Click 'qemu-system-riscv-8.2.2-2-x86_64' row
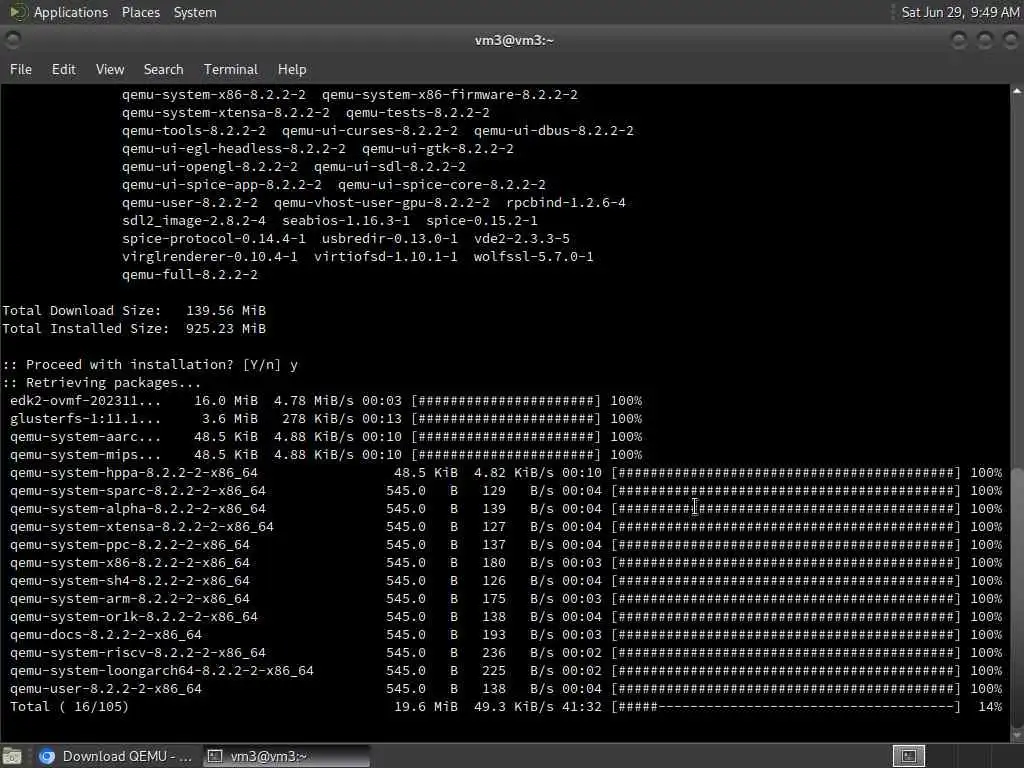 tap(506, 652)
